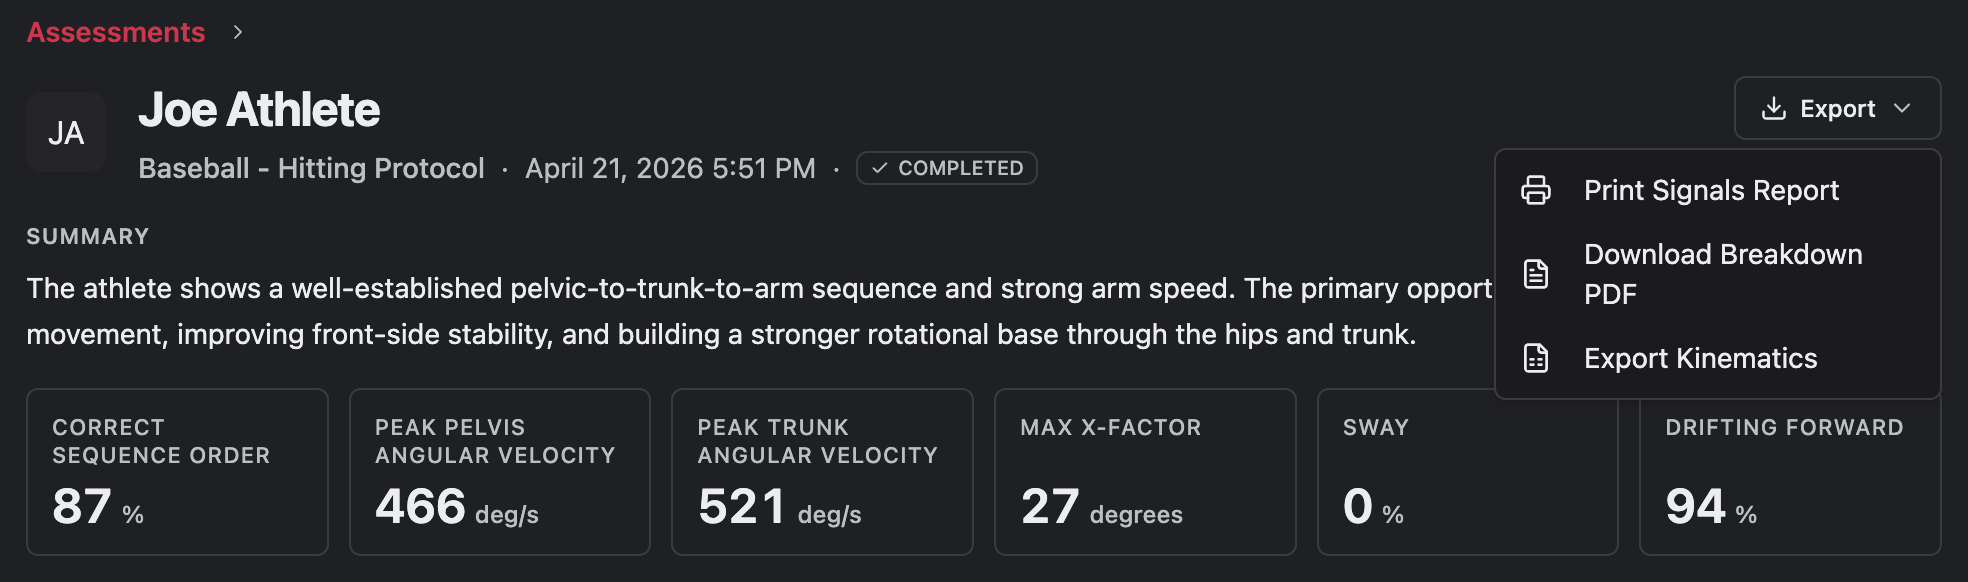
Task: Click the document icon beside Download Breakdown PDF
Action: click(1536, 274)
